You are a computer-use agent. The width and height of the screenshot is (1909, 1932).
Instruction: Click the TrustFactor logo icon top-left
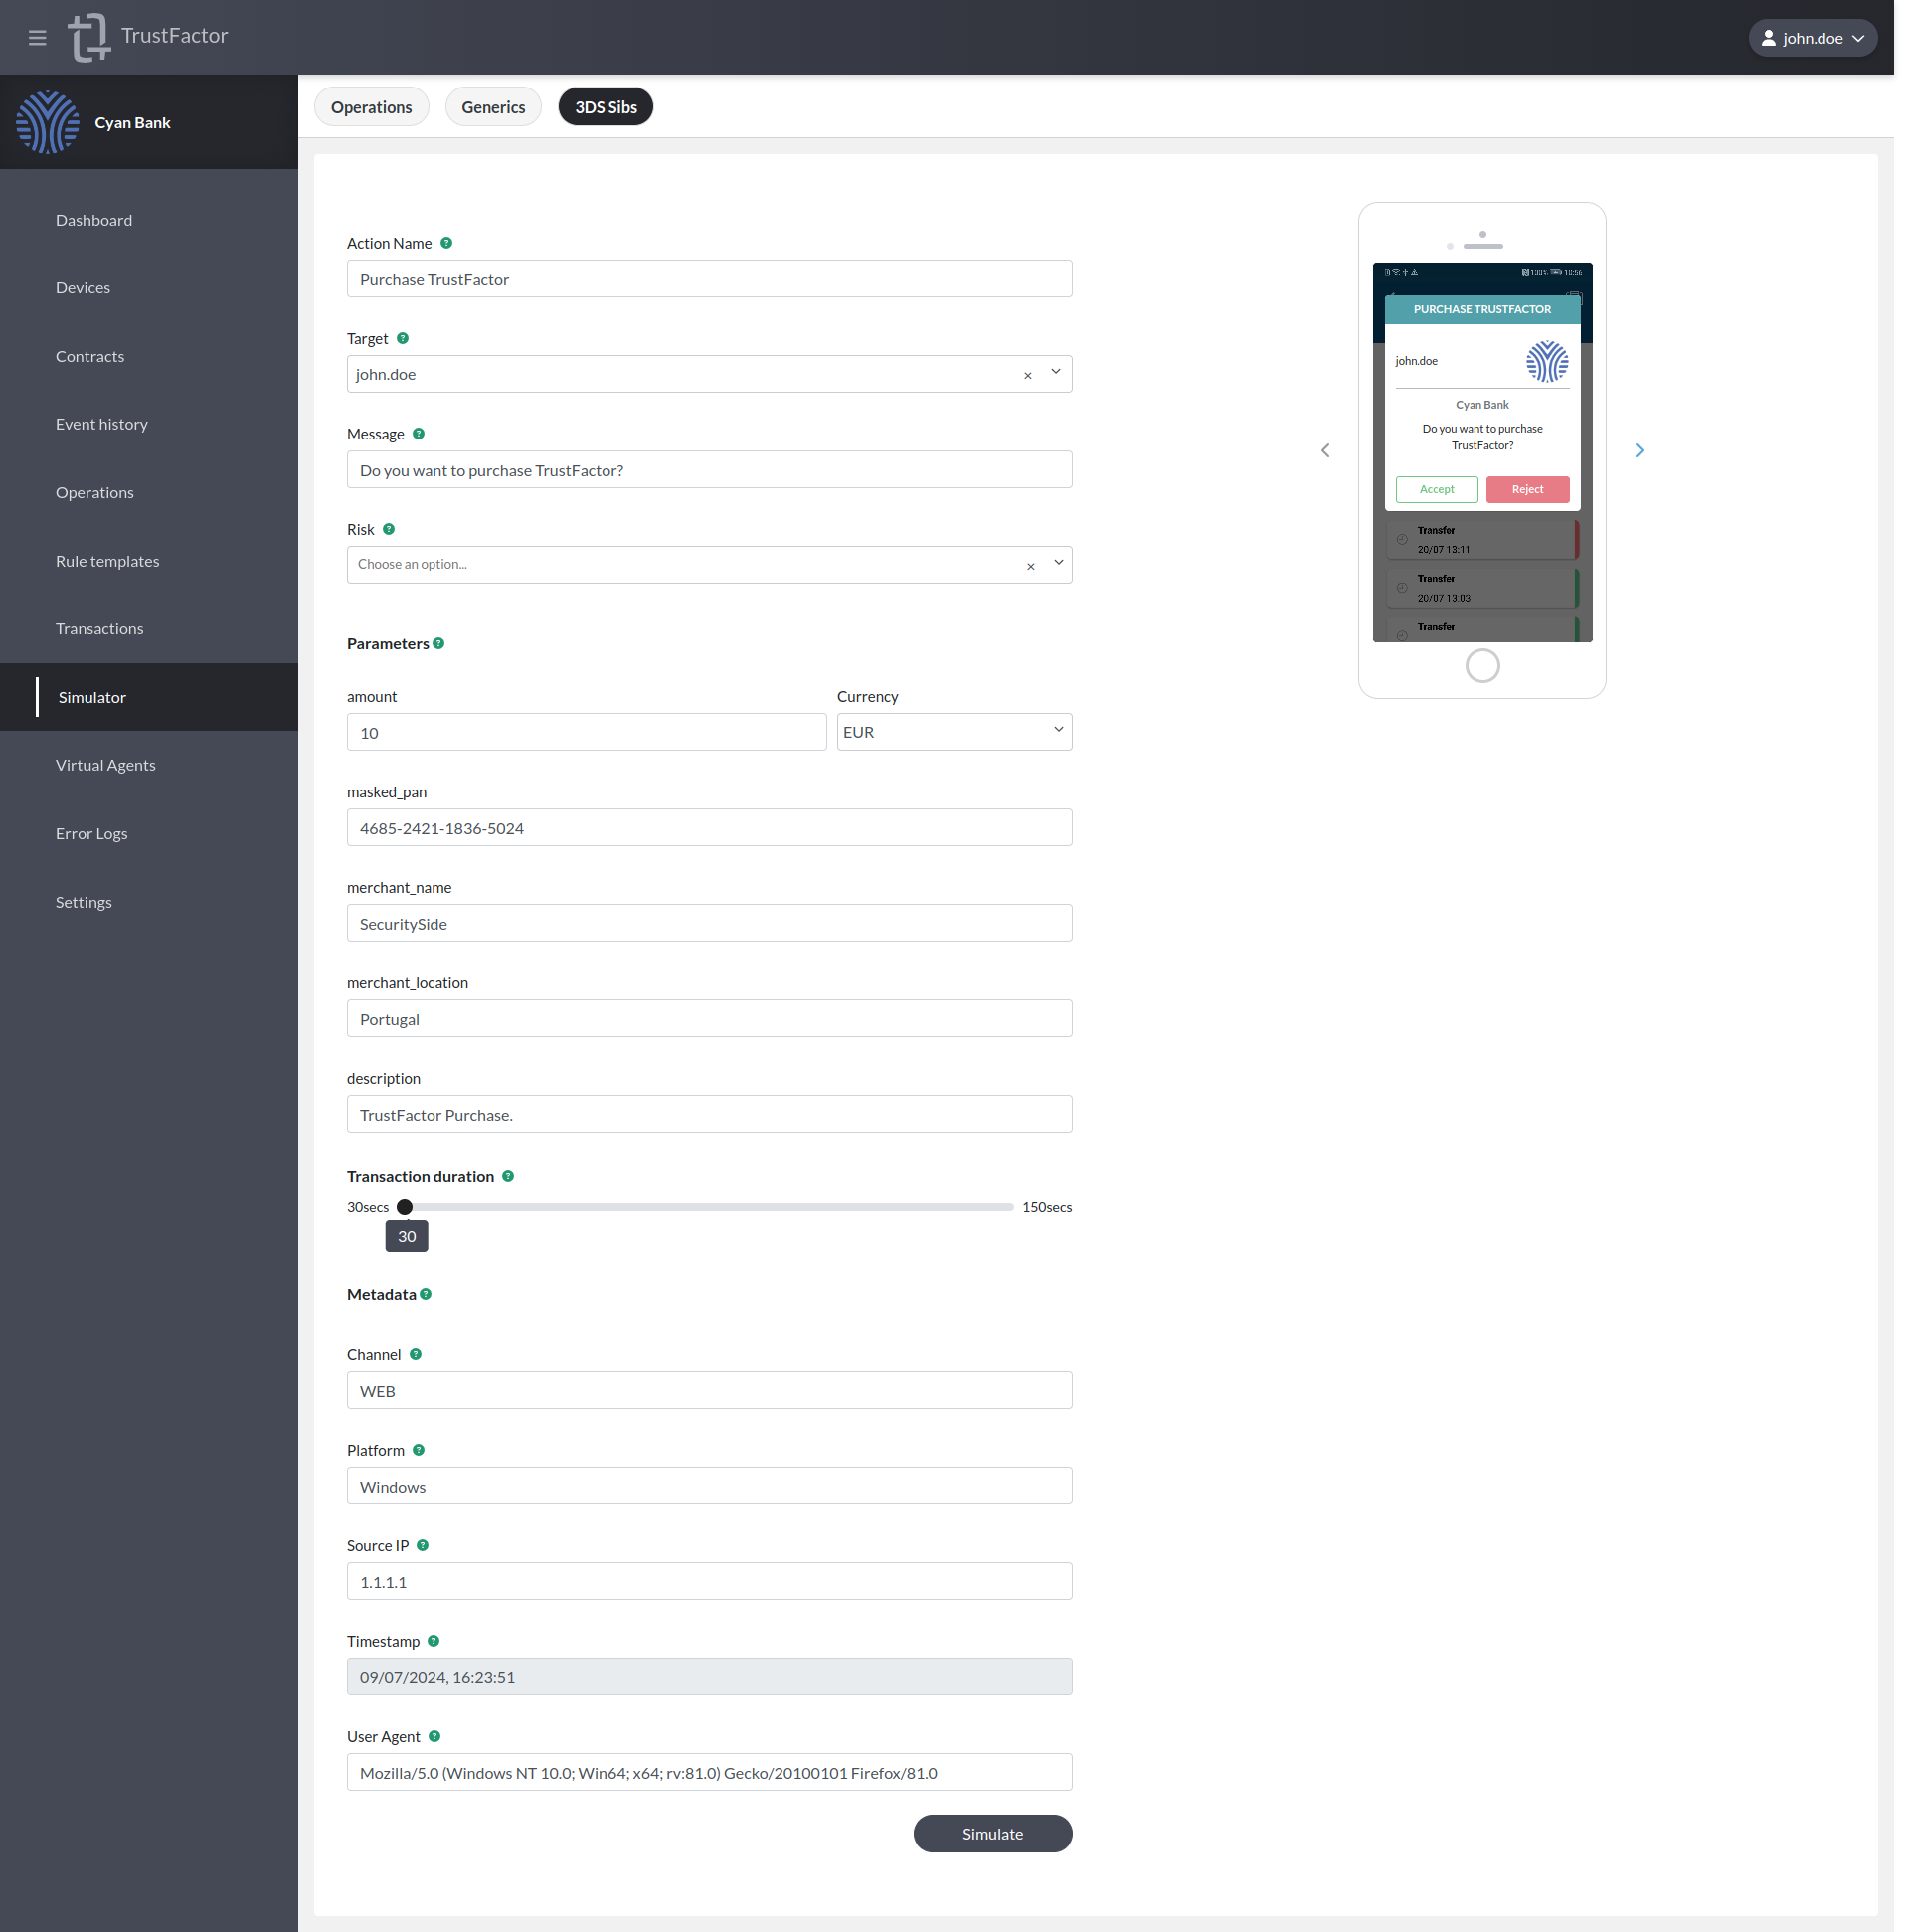pyautogui.click(x=89, y=35)
